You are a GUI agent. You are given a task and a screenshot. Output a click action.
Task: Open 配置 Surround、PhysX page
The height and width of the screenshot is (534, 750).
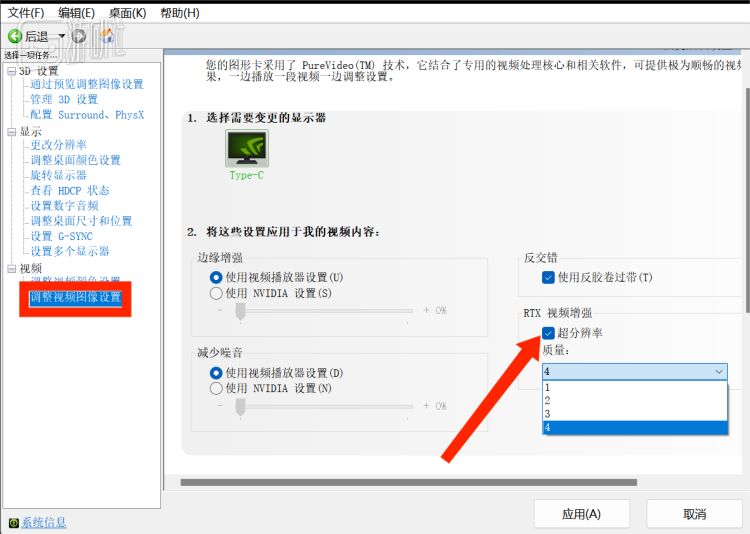point(87,115)
